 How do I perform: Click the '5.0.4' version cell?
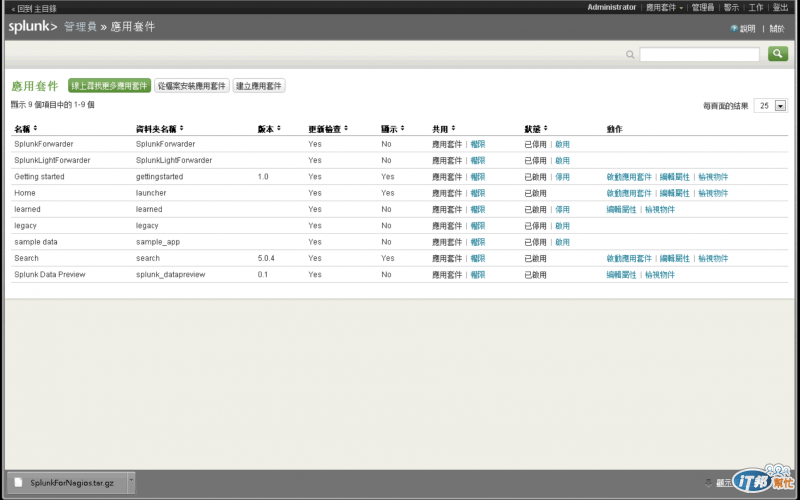tap(266, 258)
